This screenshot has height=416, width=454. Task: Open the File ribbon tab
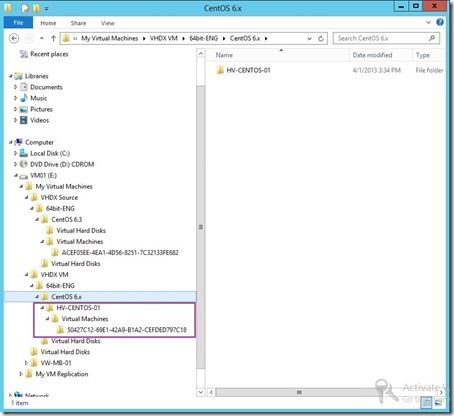point(18,23)
